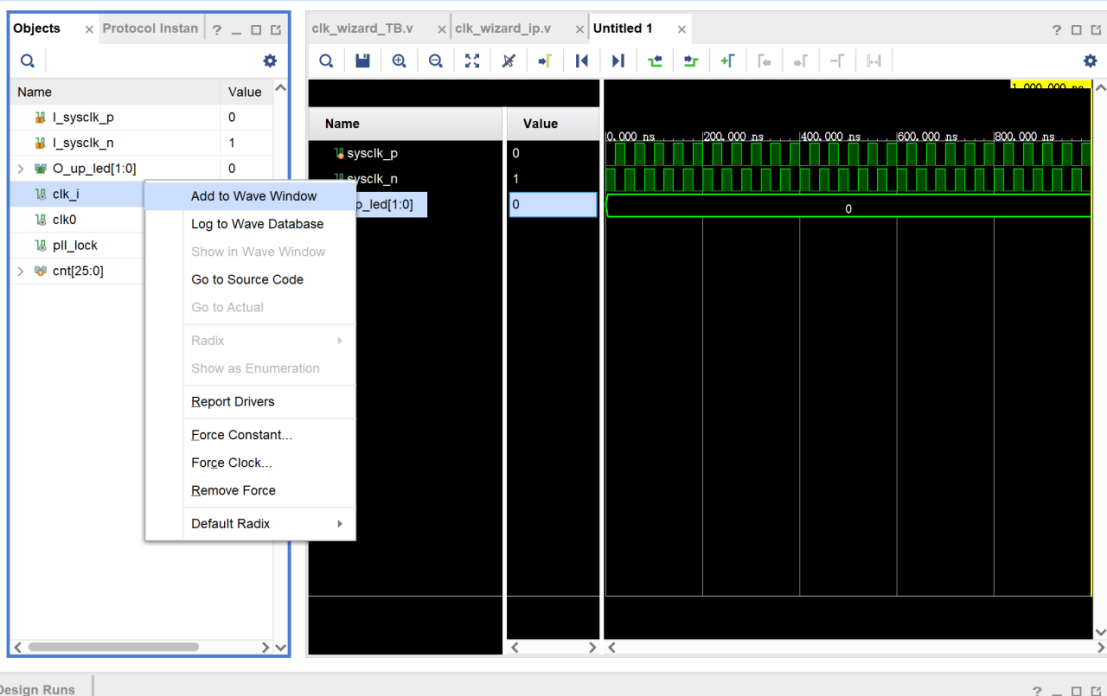
Task: Open Objects panel settings gear
Action: (x=270, y=61)
